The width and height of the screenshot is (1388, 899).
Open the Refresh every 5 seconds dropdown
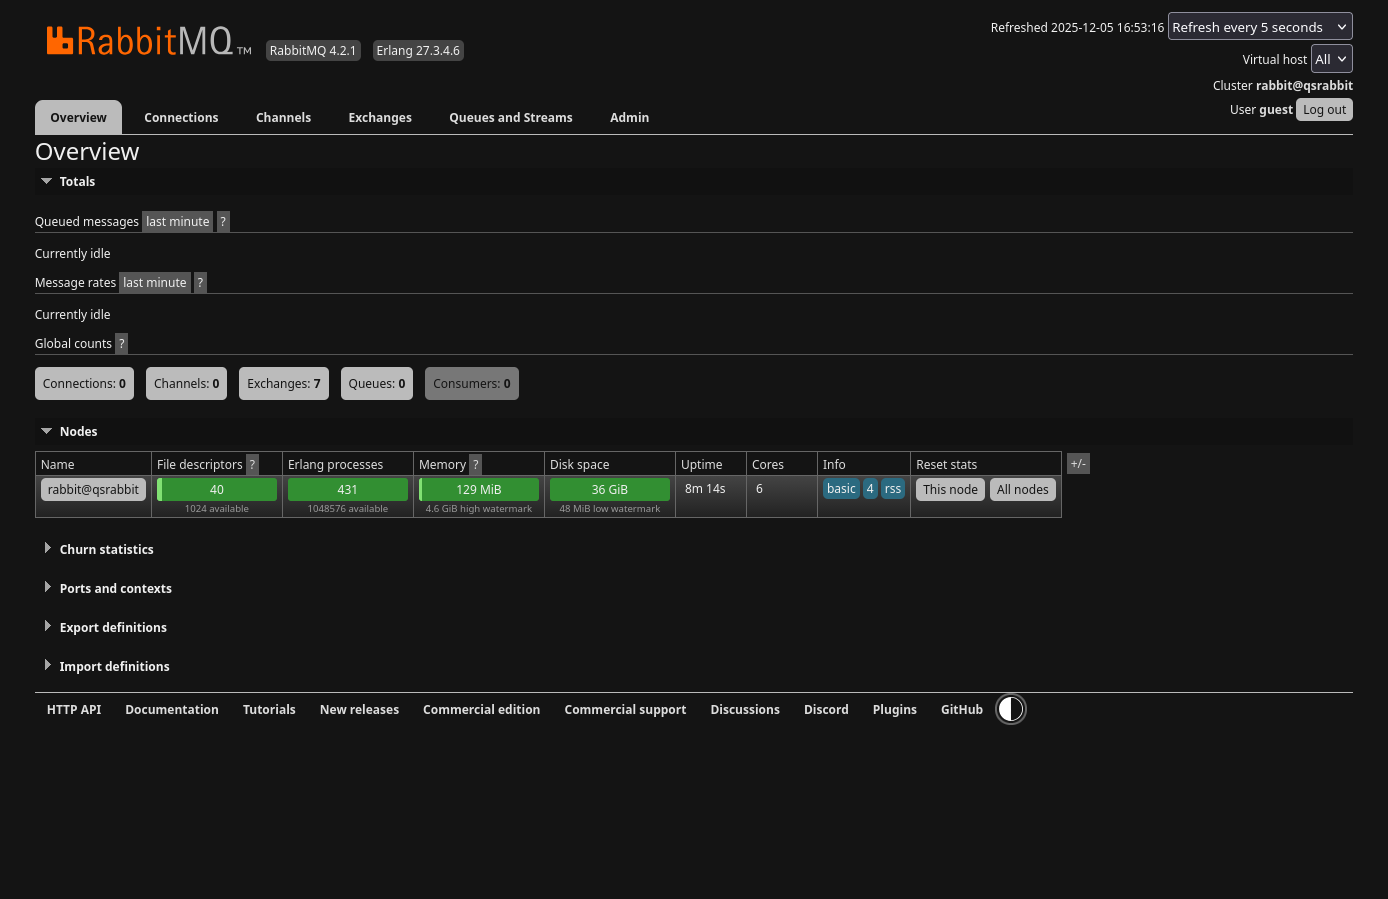1259,26
